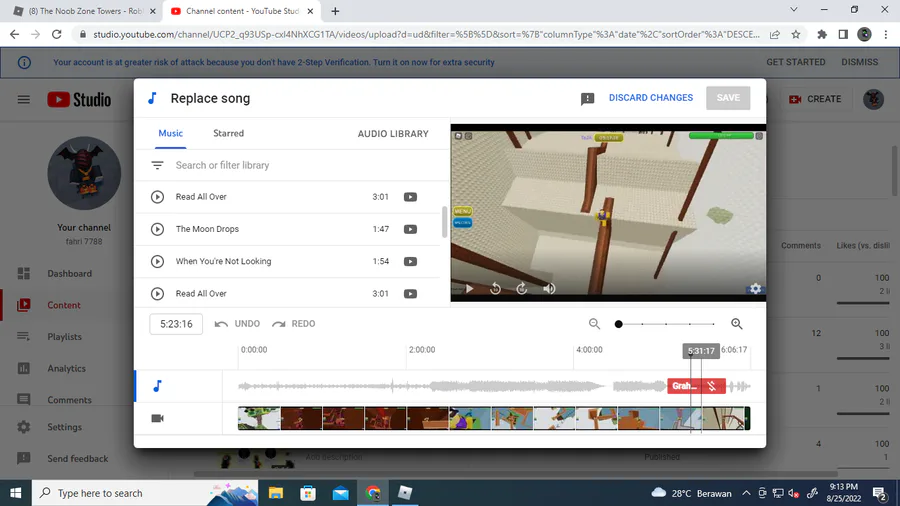Click the YouTube icon beside first Read All Over
This screenshot has width=900, height=506.
pyautogui.click(x=410, y=197)
